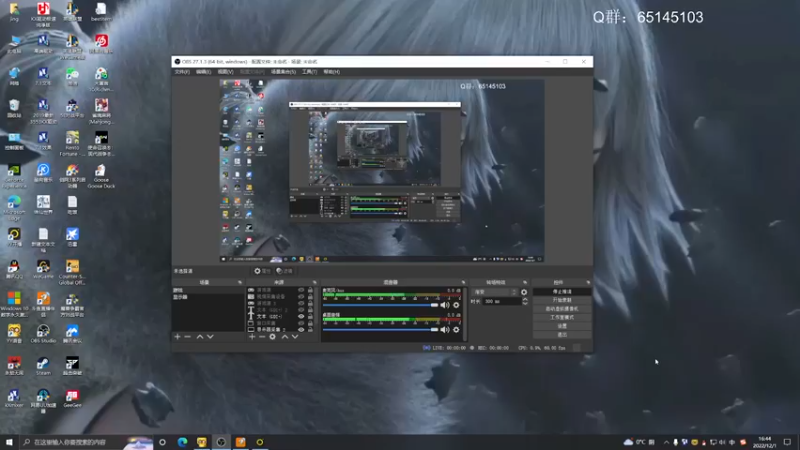
Task: Toggle lock on 显示器采集 2 source
Action: [x=310, y=330]
